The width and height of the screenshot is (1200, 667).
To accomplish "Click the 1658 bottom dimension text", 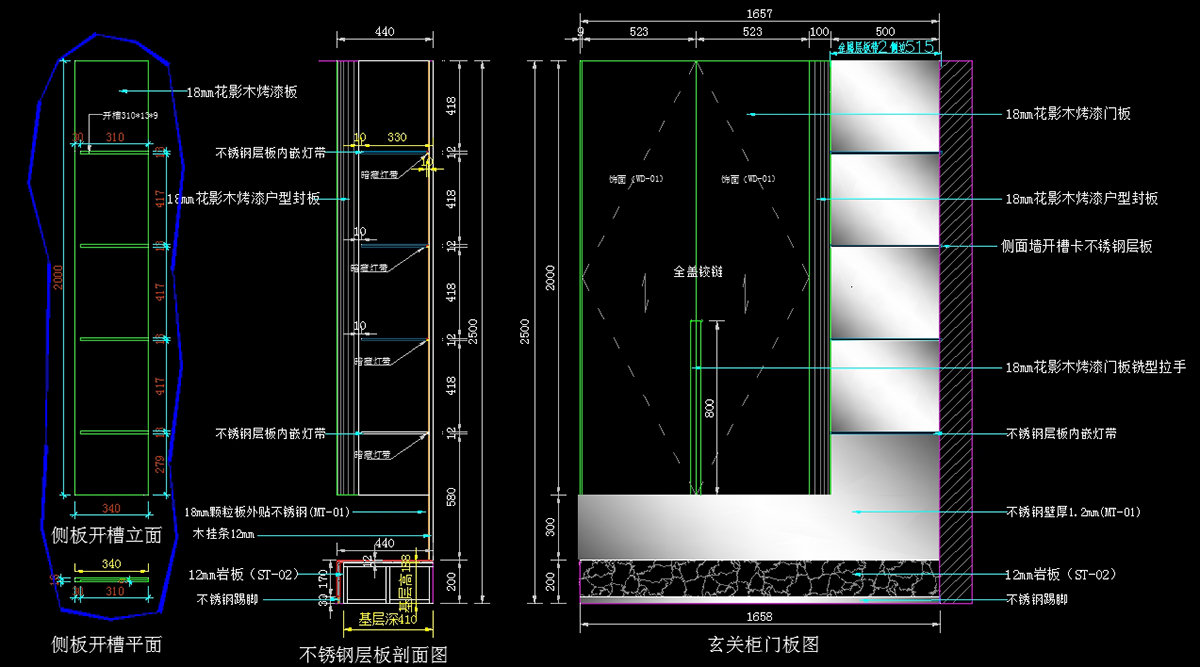I will tap(759, 616).
